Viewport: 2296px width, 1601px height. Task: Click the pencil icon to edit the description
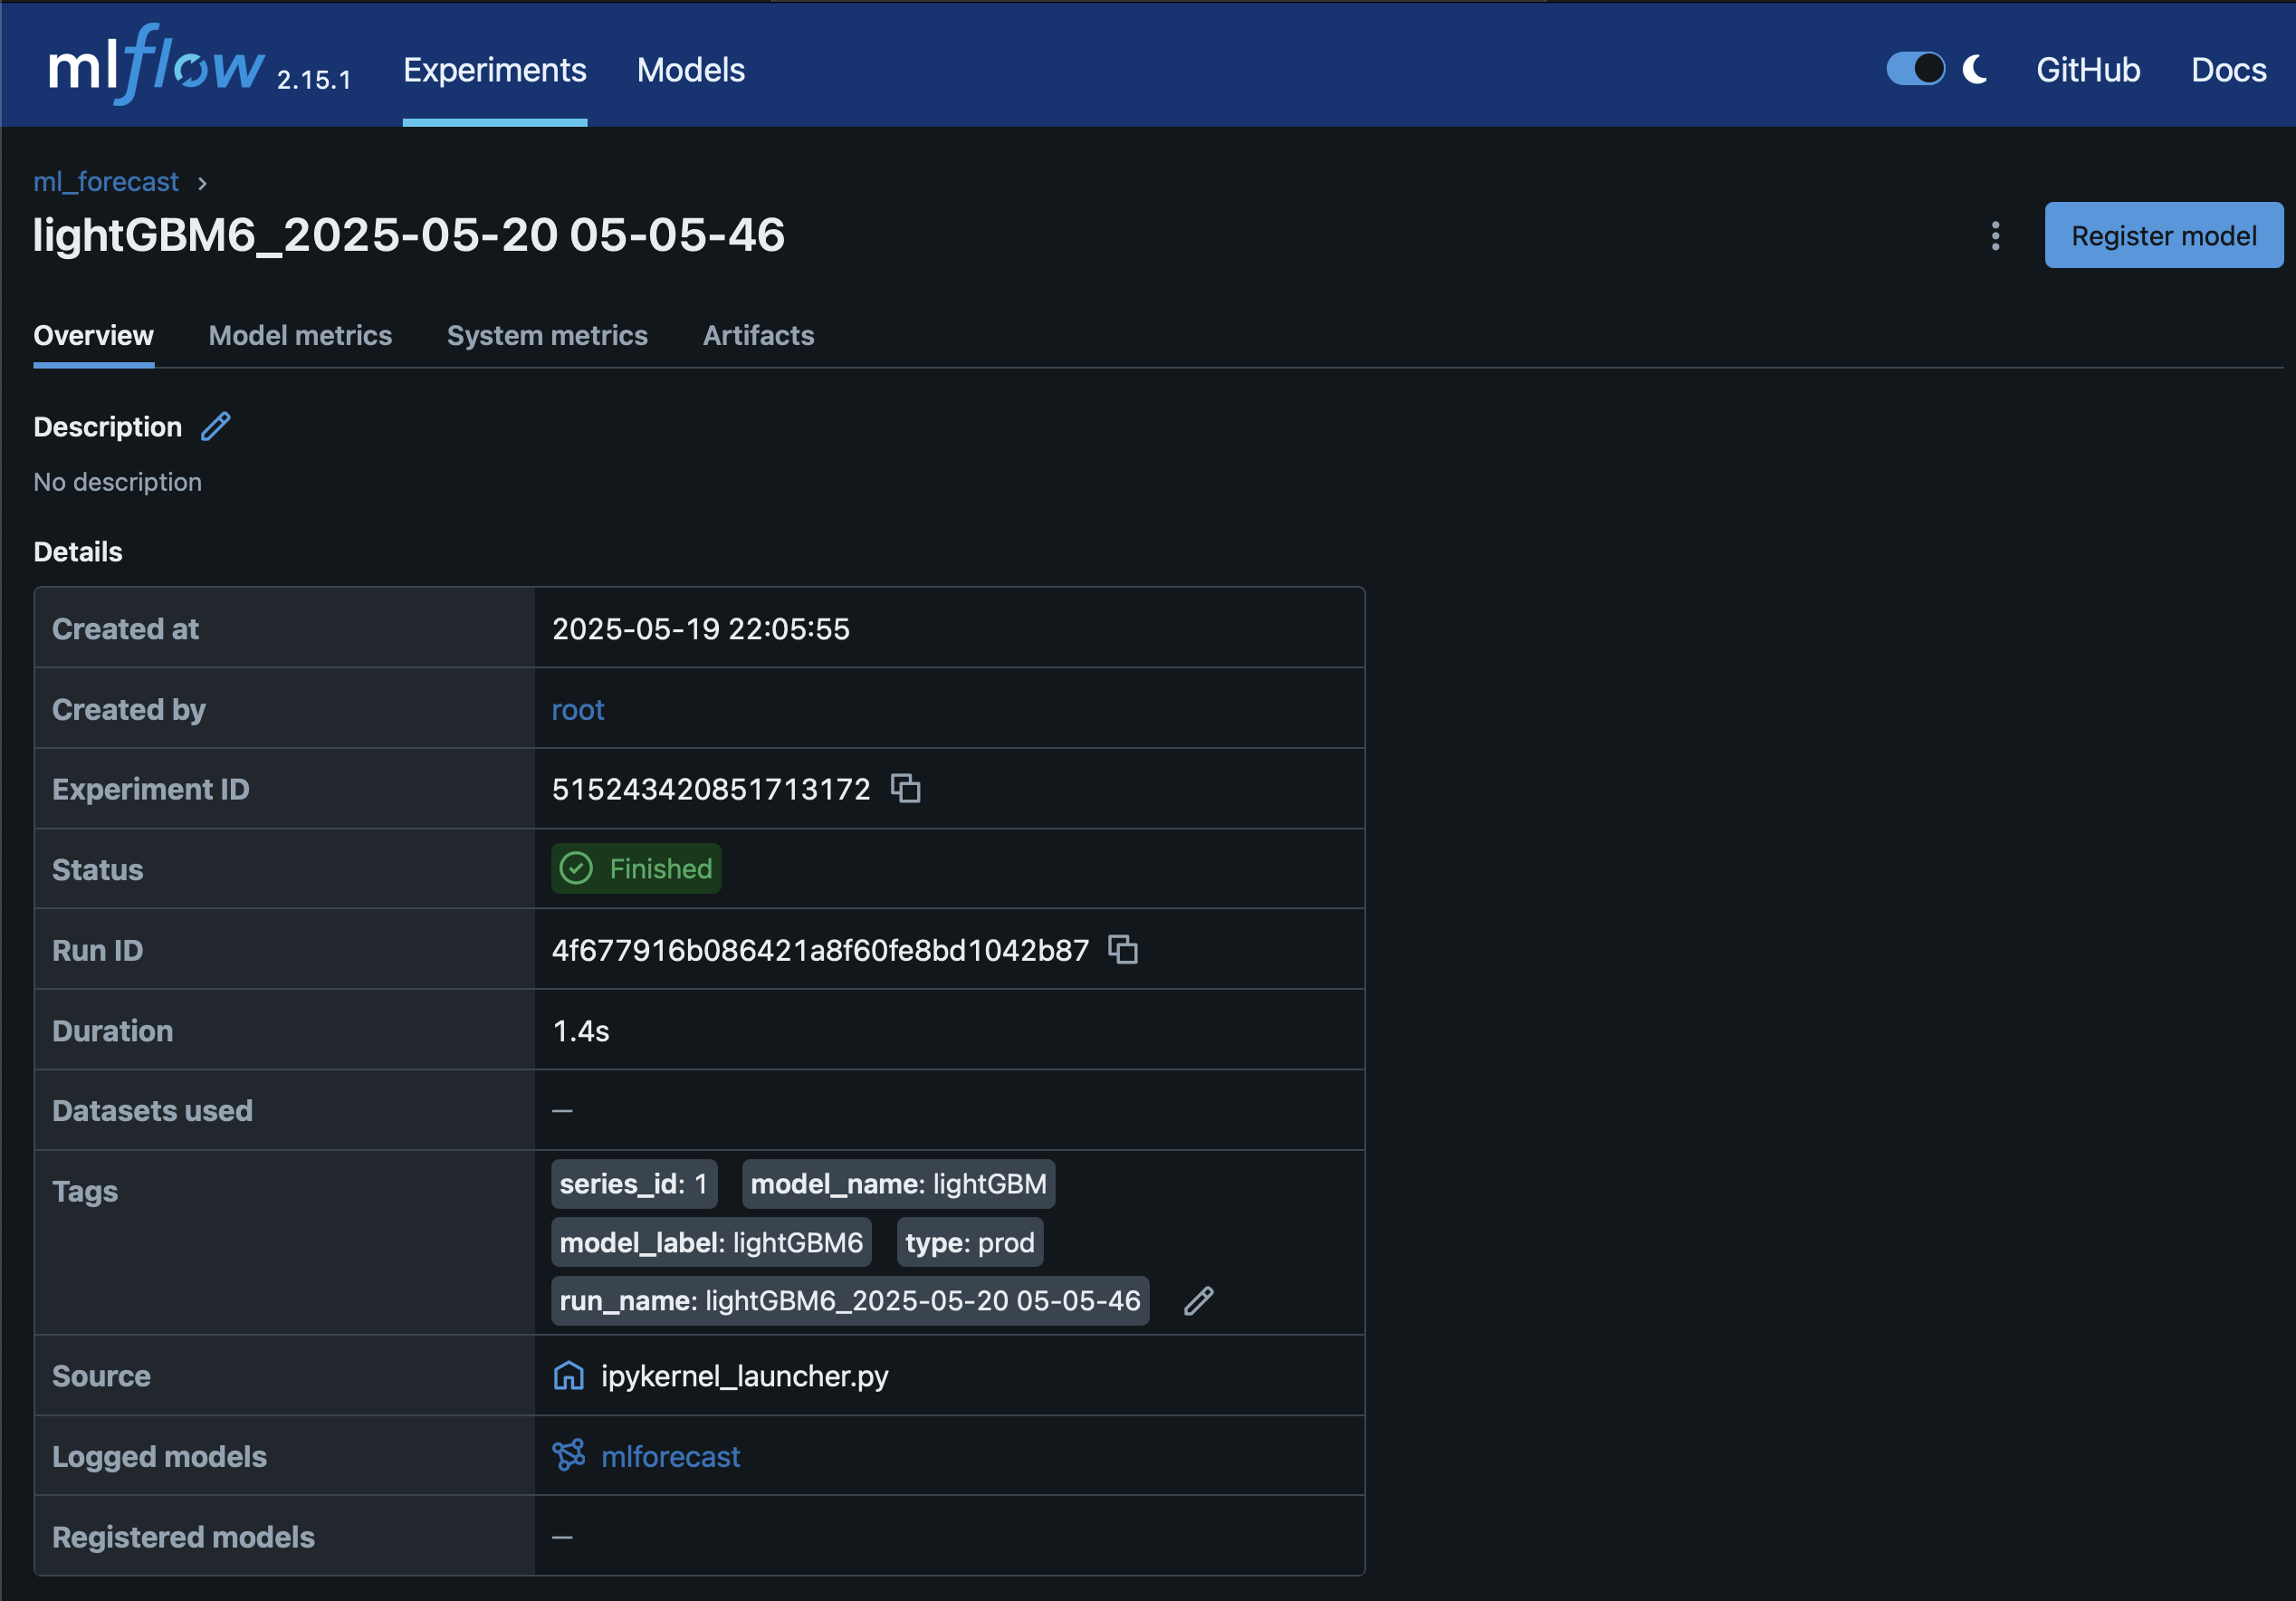coord(214,426)
